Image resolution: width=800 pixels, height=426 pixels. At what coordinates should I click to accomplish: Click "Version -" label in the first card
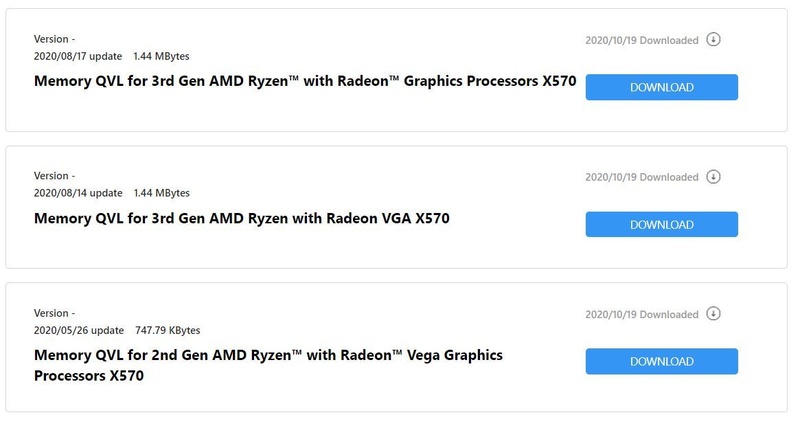(54, 39)
